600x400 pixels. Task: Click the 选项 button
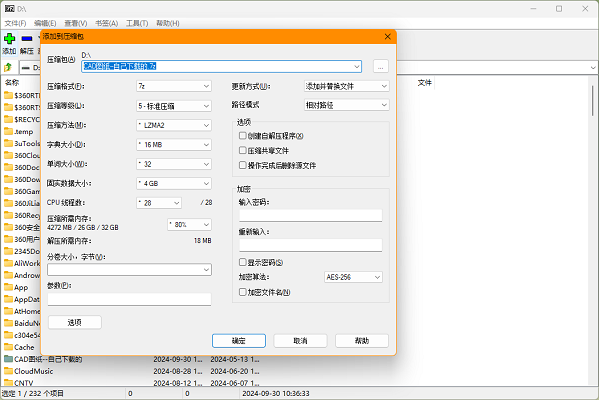(x=75, y=322)
